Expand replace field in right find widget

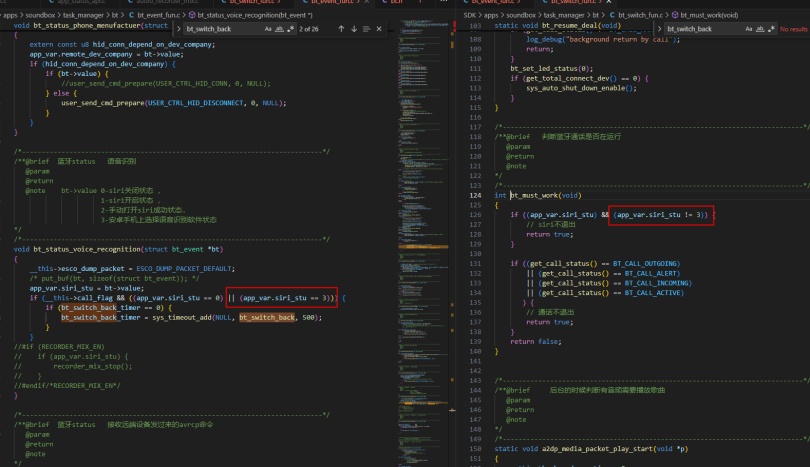660,29
